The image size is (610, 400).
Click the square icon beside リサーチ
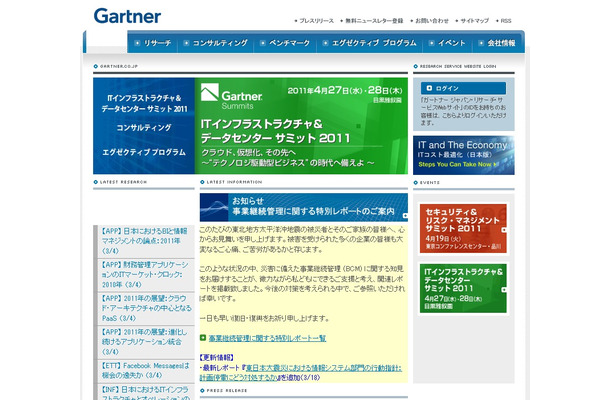coord(137,43)
